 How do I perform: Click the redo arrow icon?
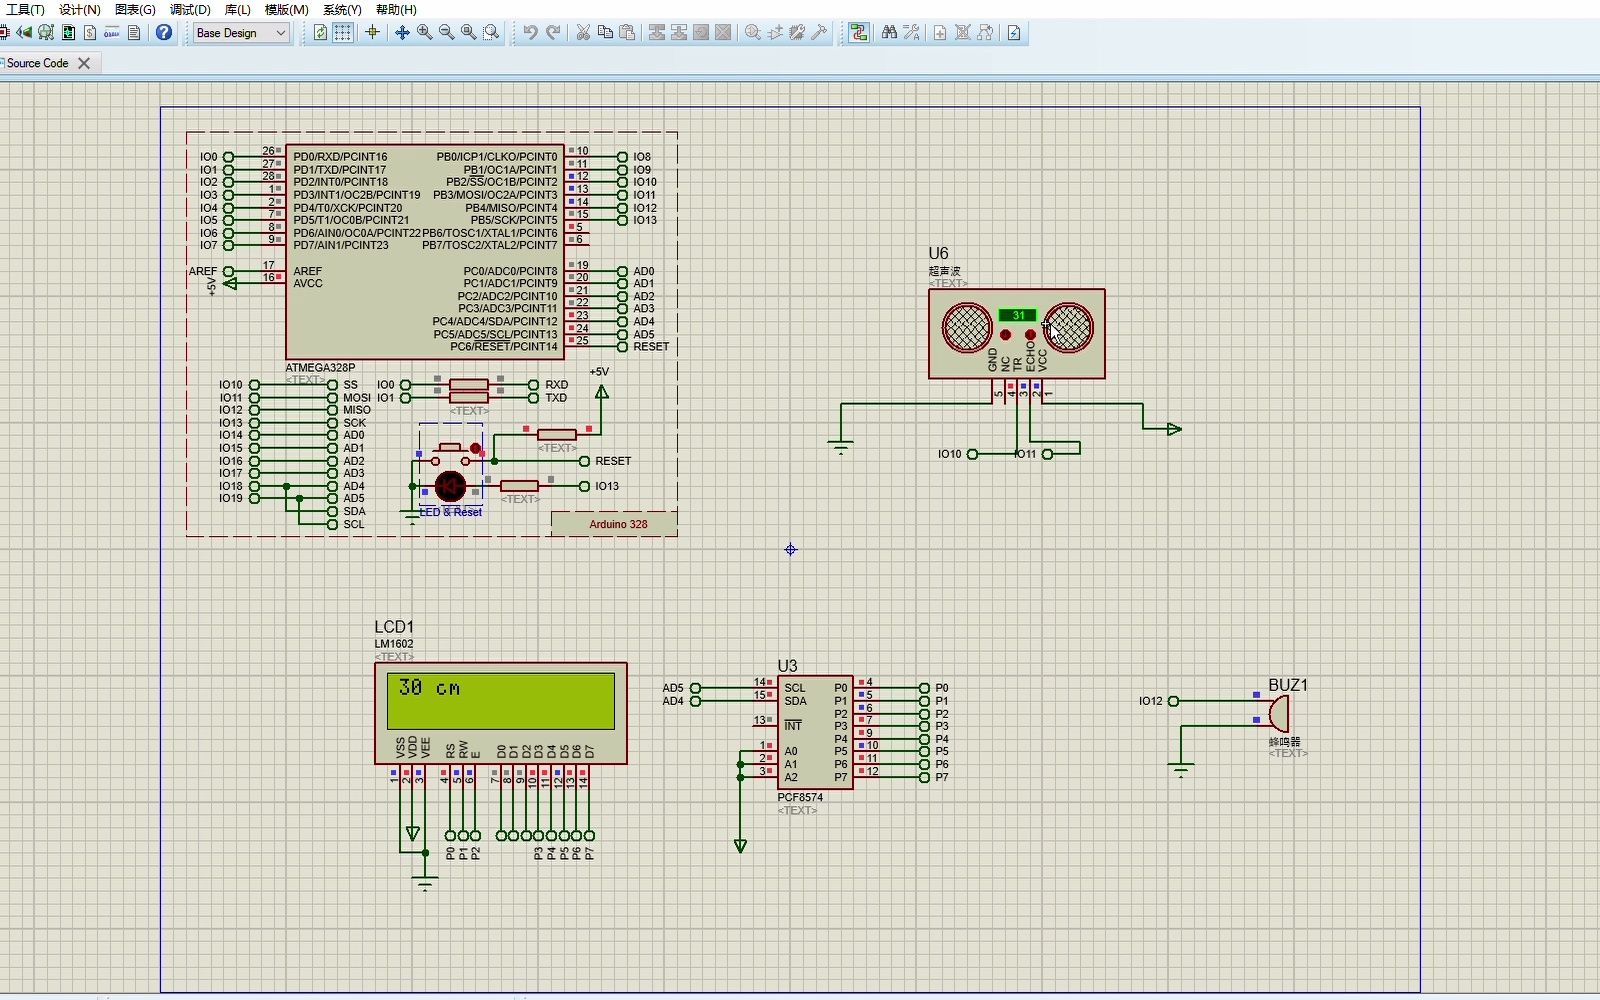pyautogui.click(x=553, y=33)
